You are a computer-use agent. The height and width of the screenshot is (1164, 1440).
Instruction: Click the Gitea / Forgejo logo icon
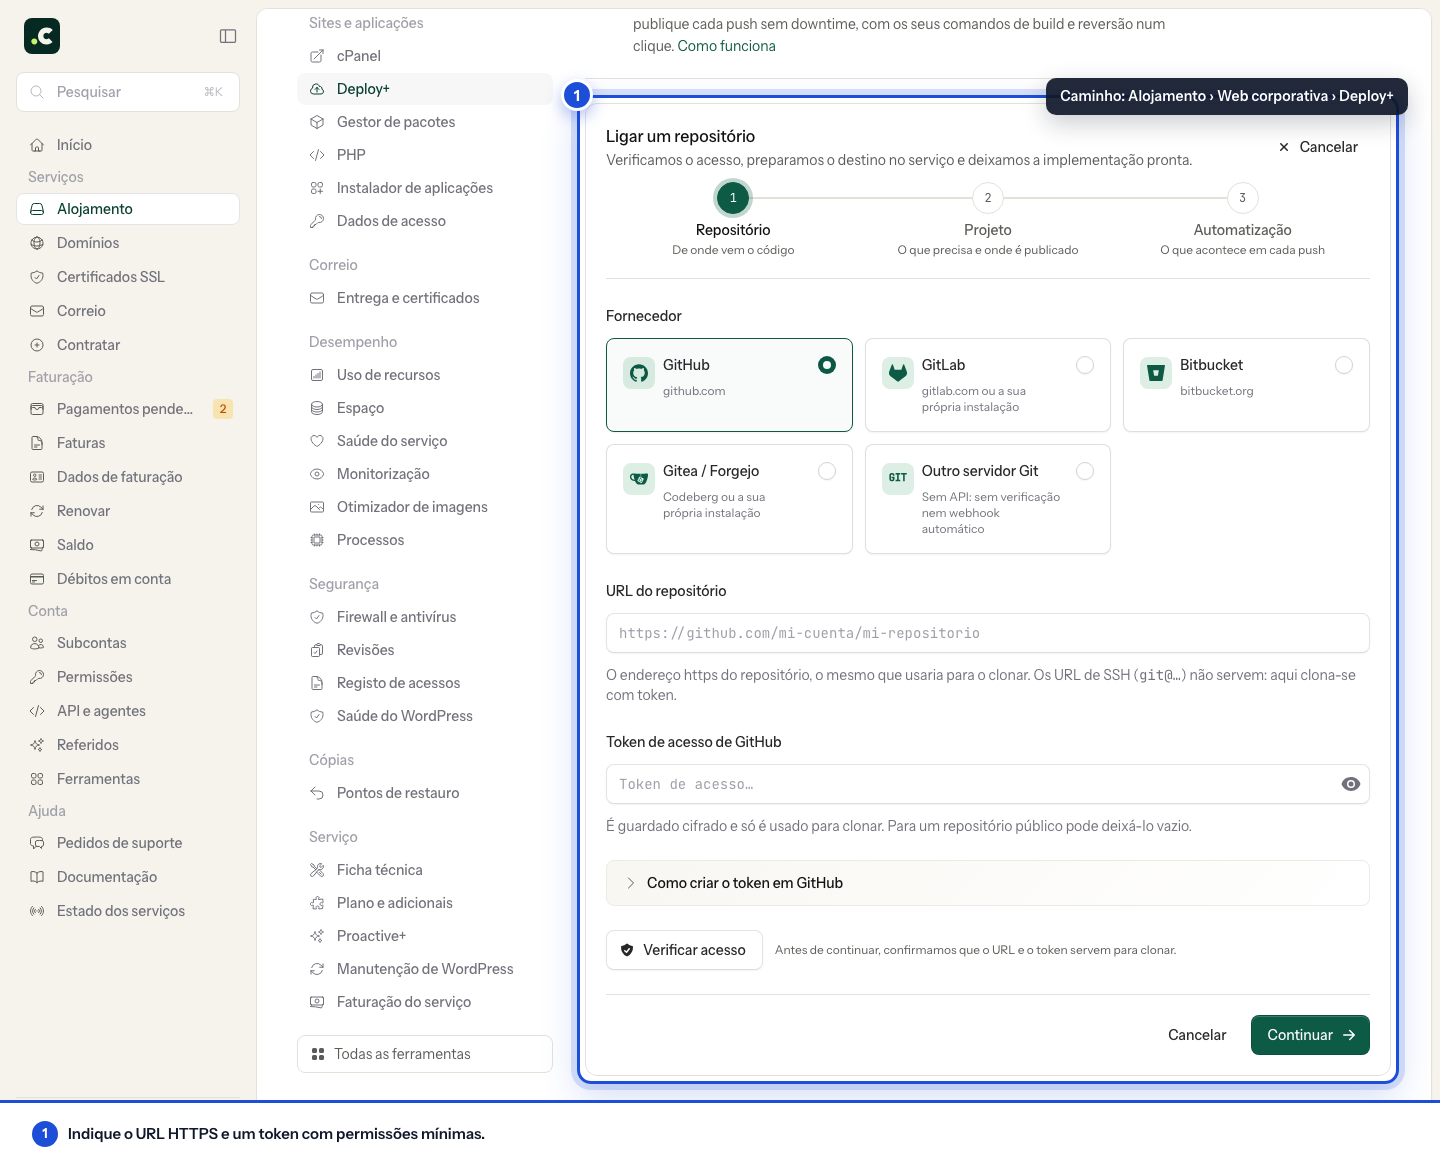638,479
